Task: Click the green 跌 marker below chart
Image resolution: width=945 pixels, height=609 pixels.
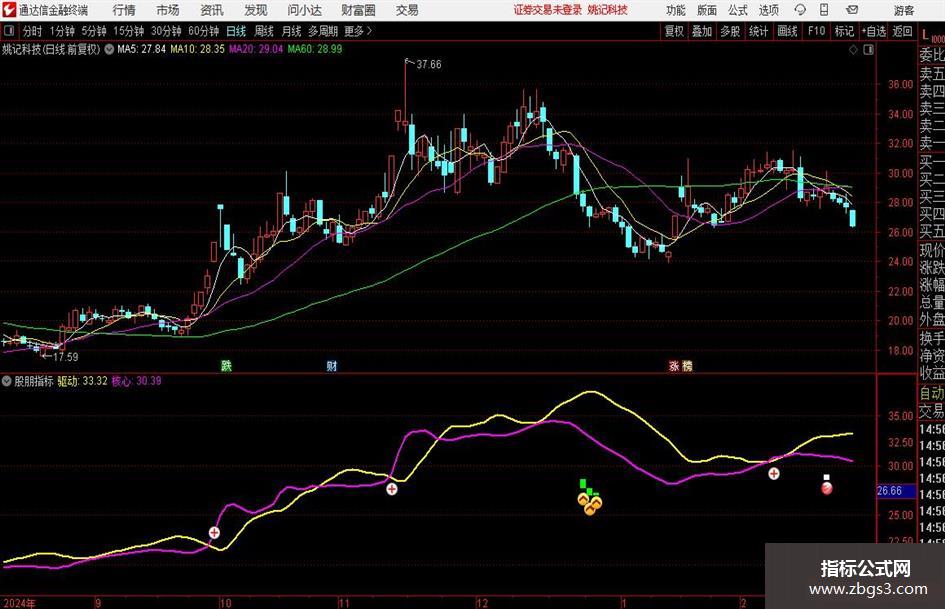Action: tap(226, 366)
